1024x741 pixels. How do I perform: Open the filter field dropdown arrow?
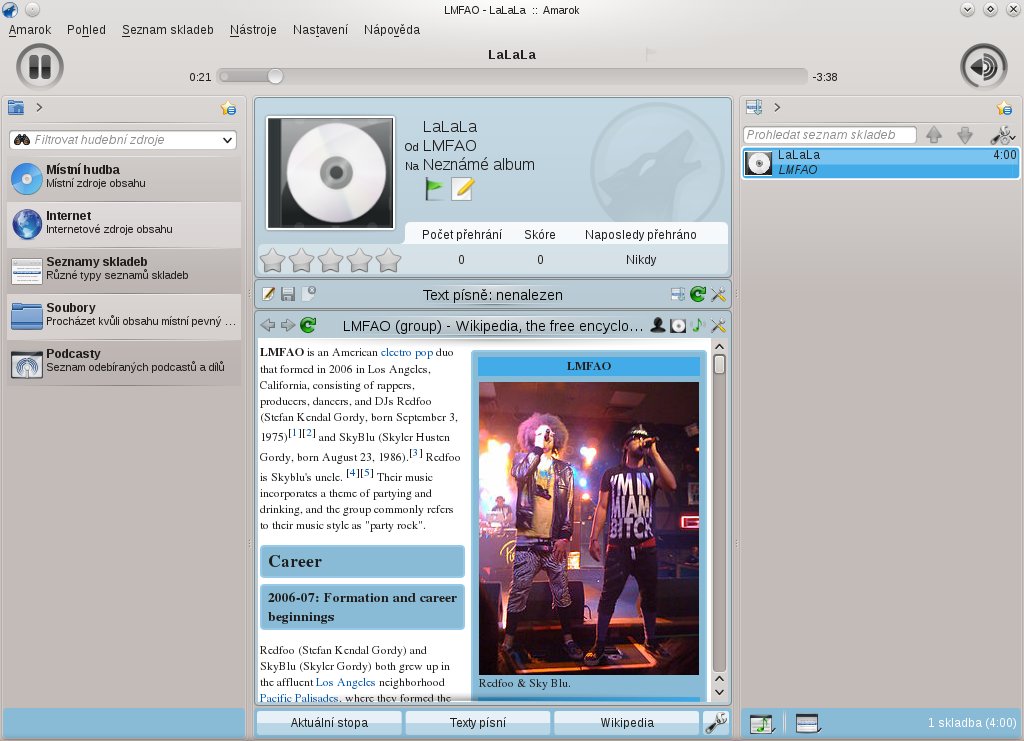pos(227,140)
